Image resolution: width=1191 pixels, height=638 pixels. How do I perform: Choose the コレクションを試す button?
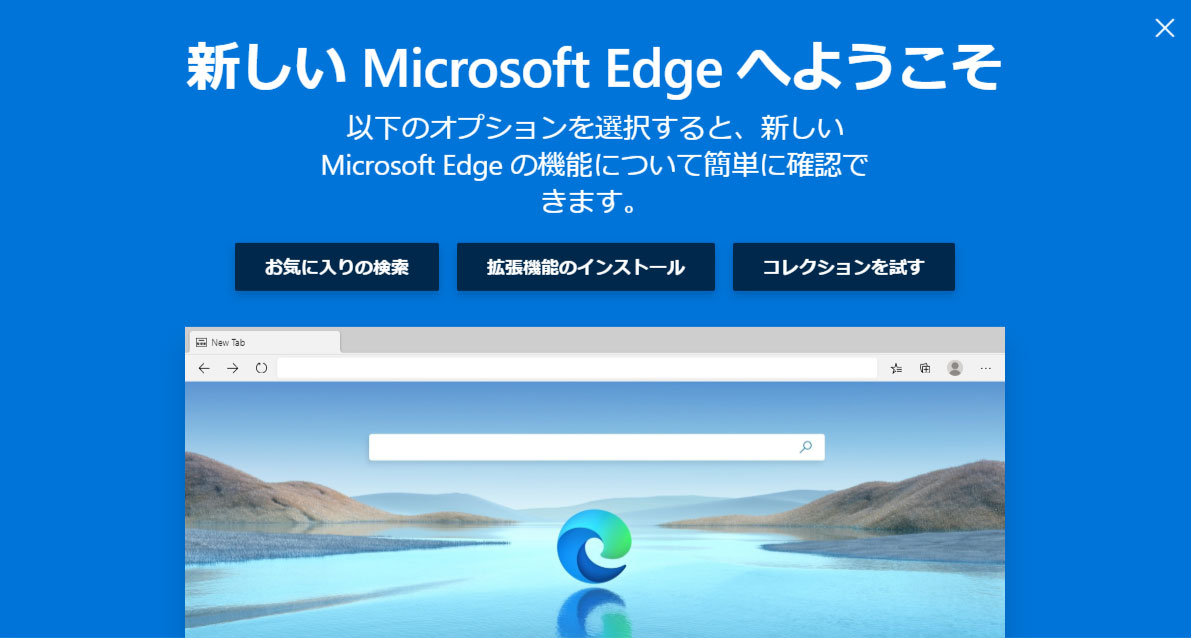coord(843,267)
